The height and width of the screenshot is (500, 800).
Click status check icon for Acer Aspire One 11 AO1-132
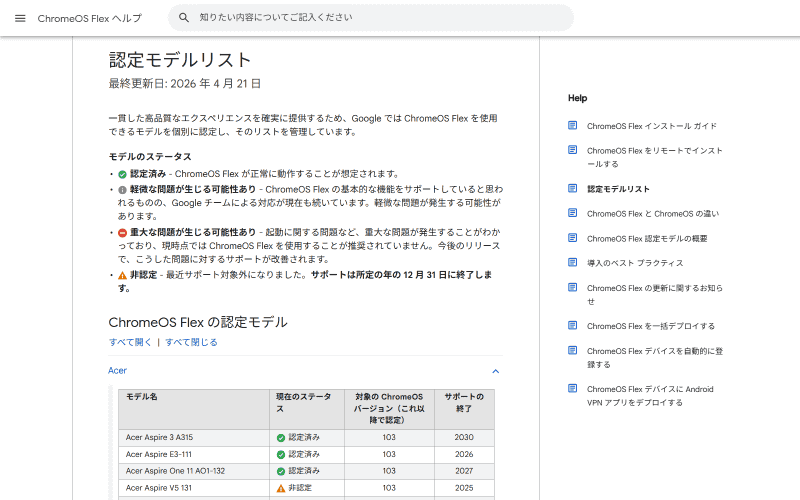(x=281, y=471)
